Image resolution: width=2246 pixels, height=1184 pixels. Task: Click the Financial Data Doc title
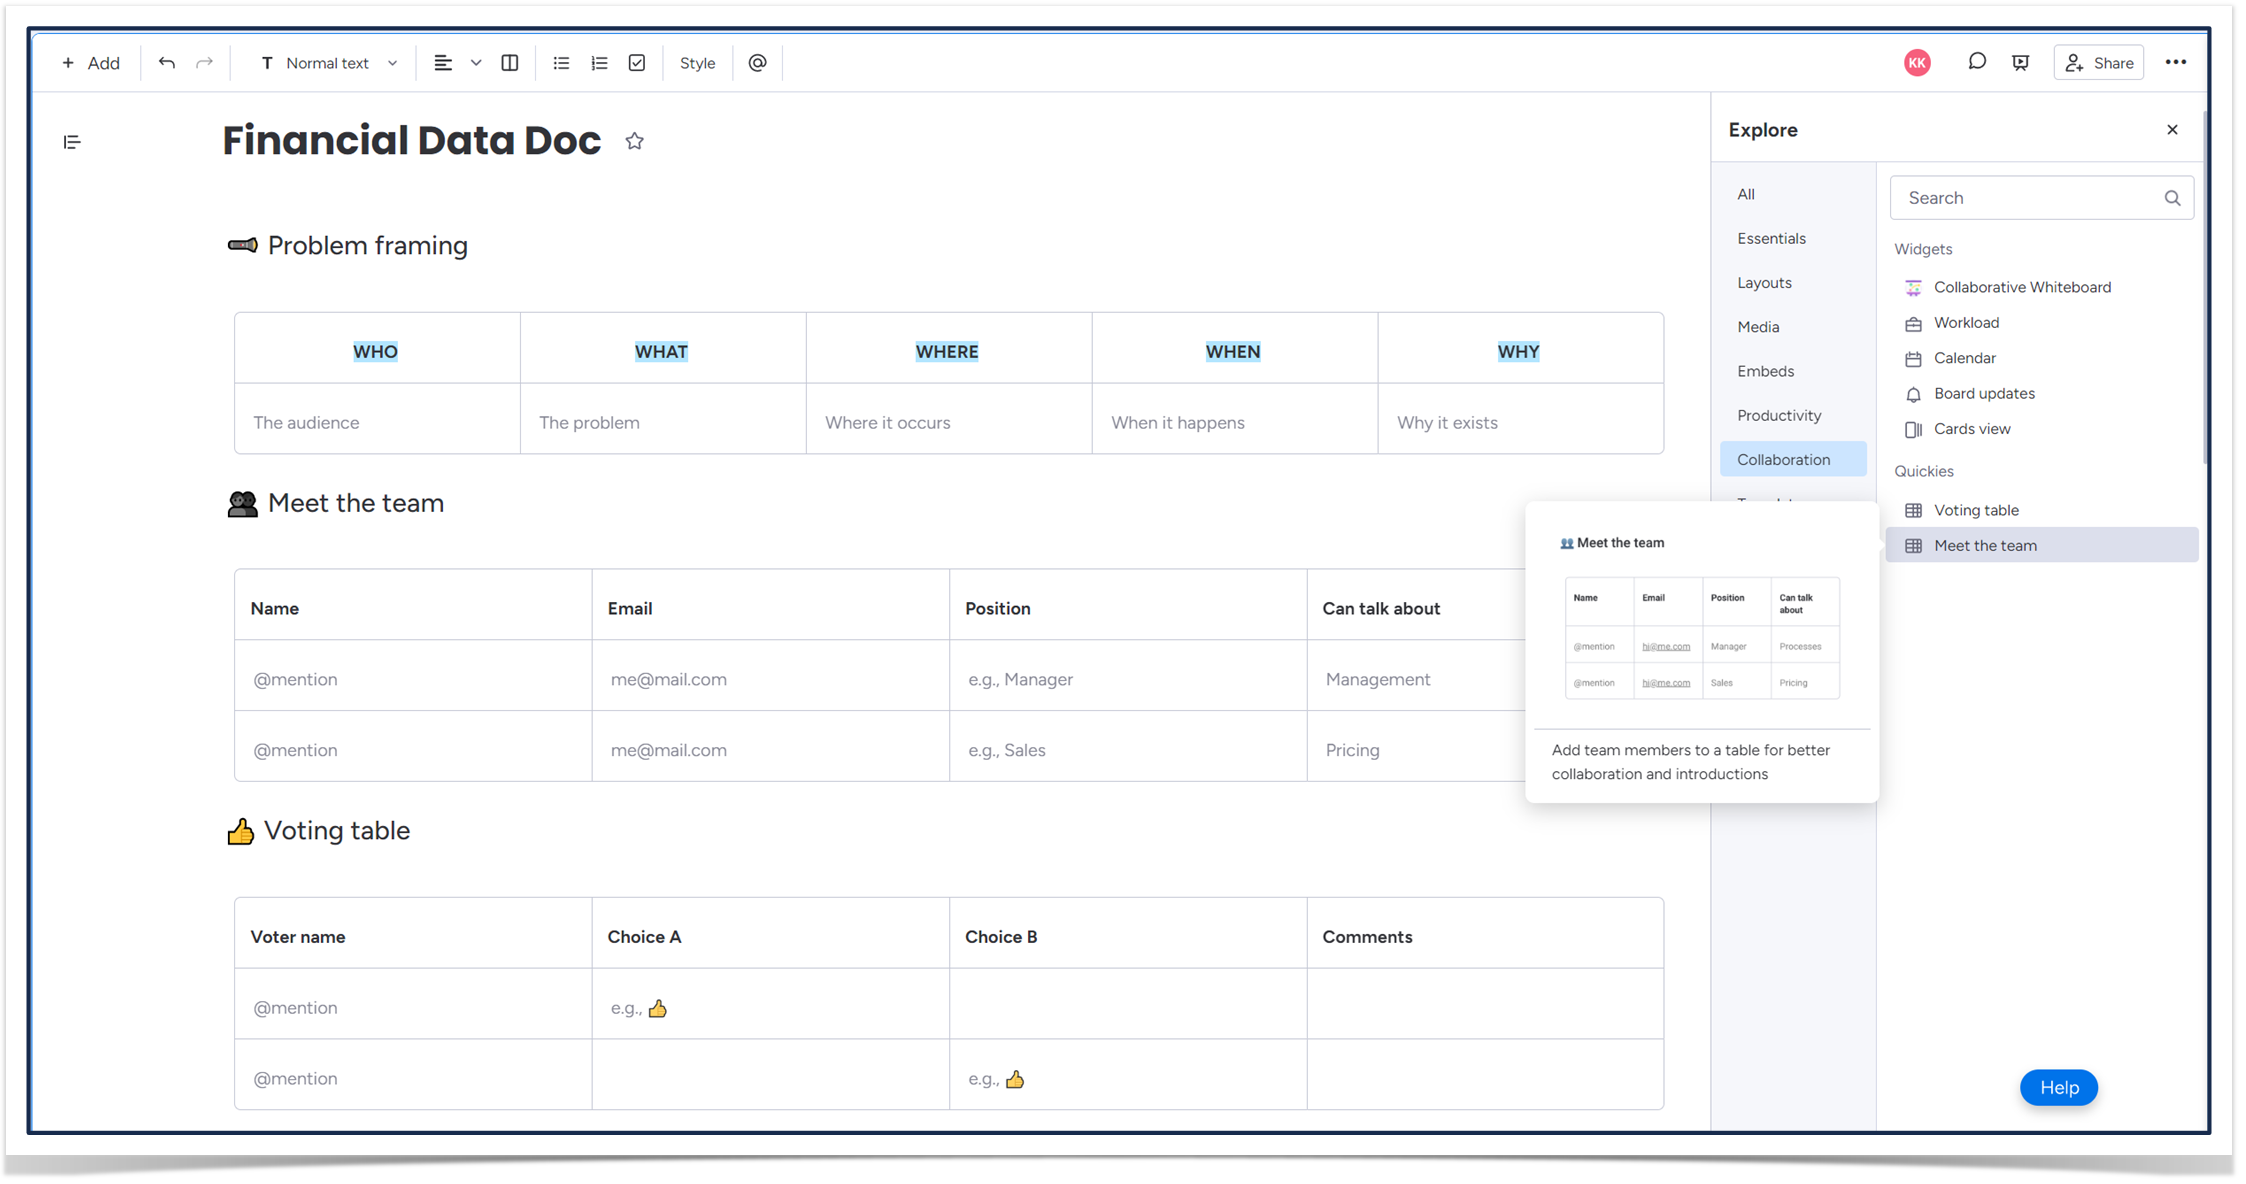[x=411, y=141]
